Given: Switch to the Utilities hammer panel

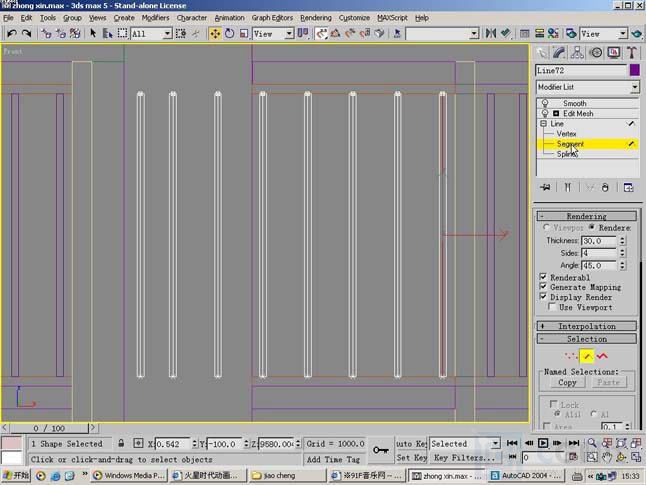Looking at the screenshot, I should pyautogui.click(x=632, y=53).
